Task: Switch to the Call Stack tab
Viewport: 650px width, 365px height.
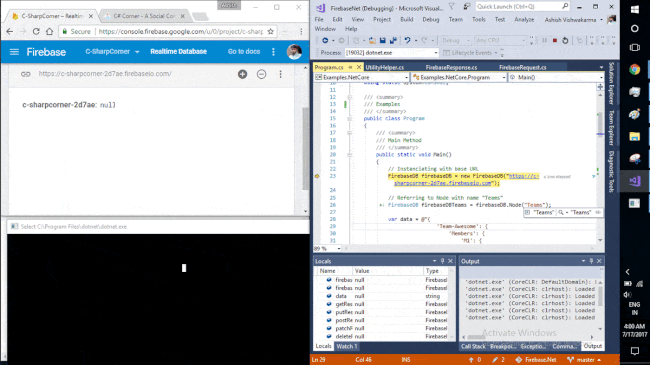Action: click(473, 346)
